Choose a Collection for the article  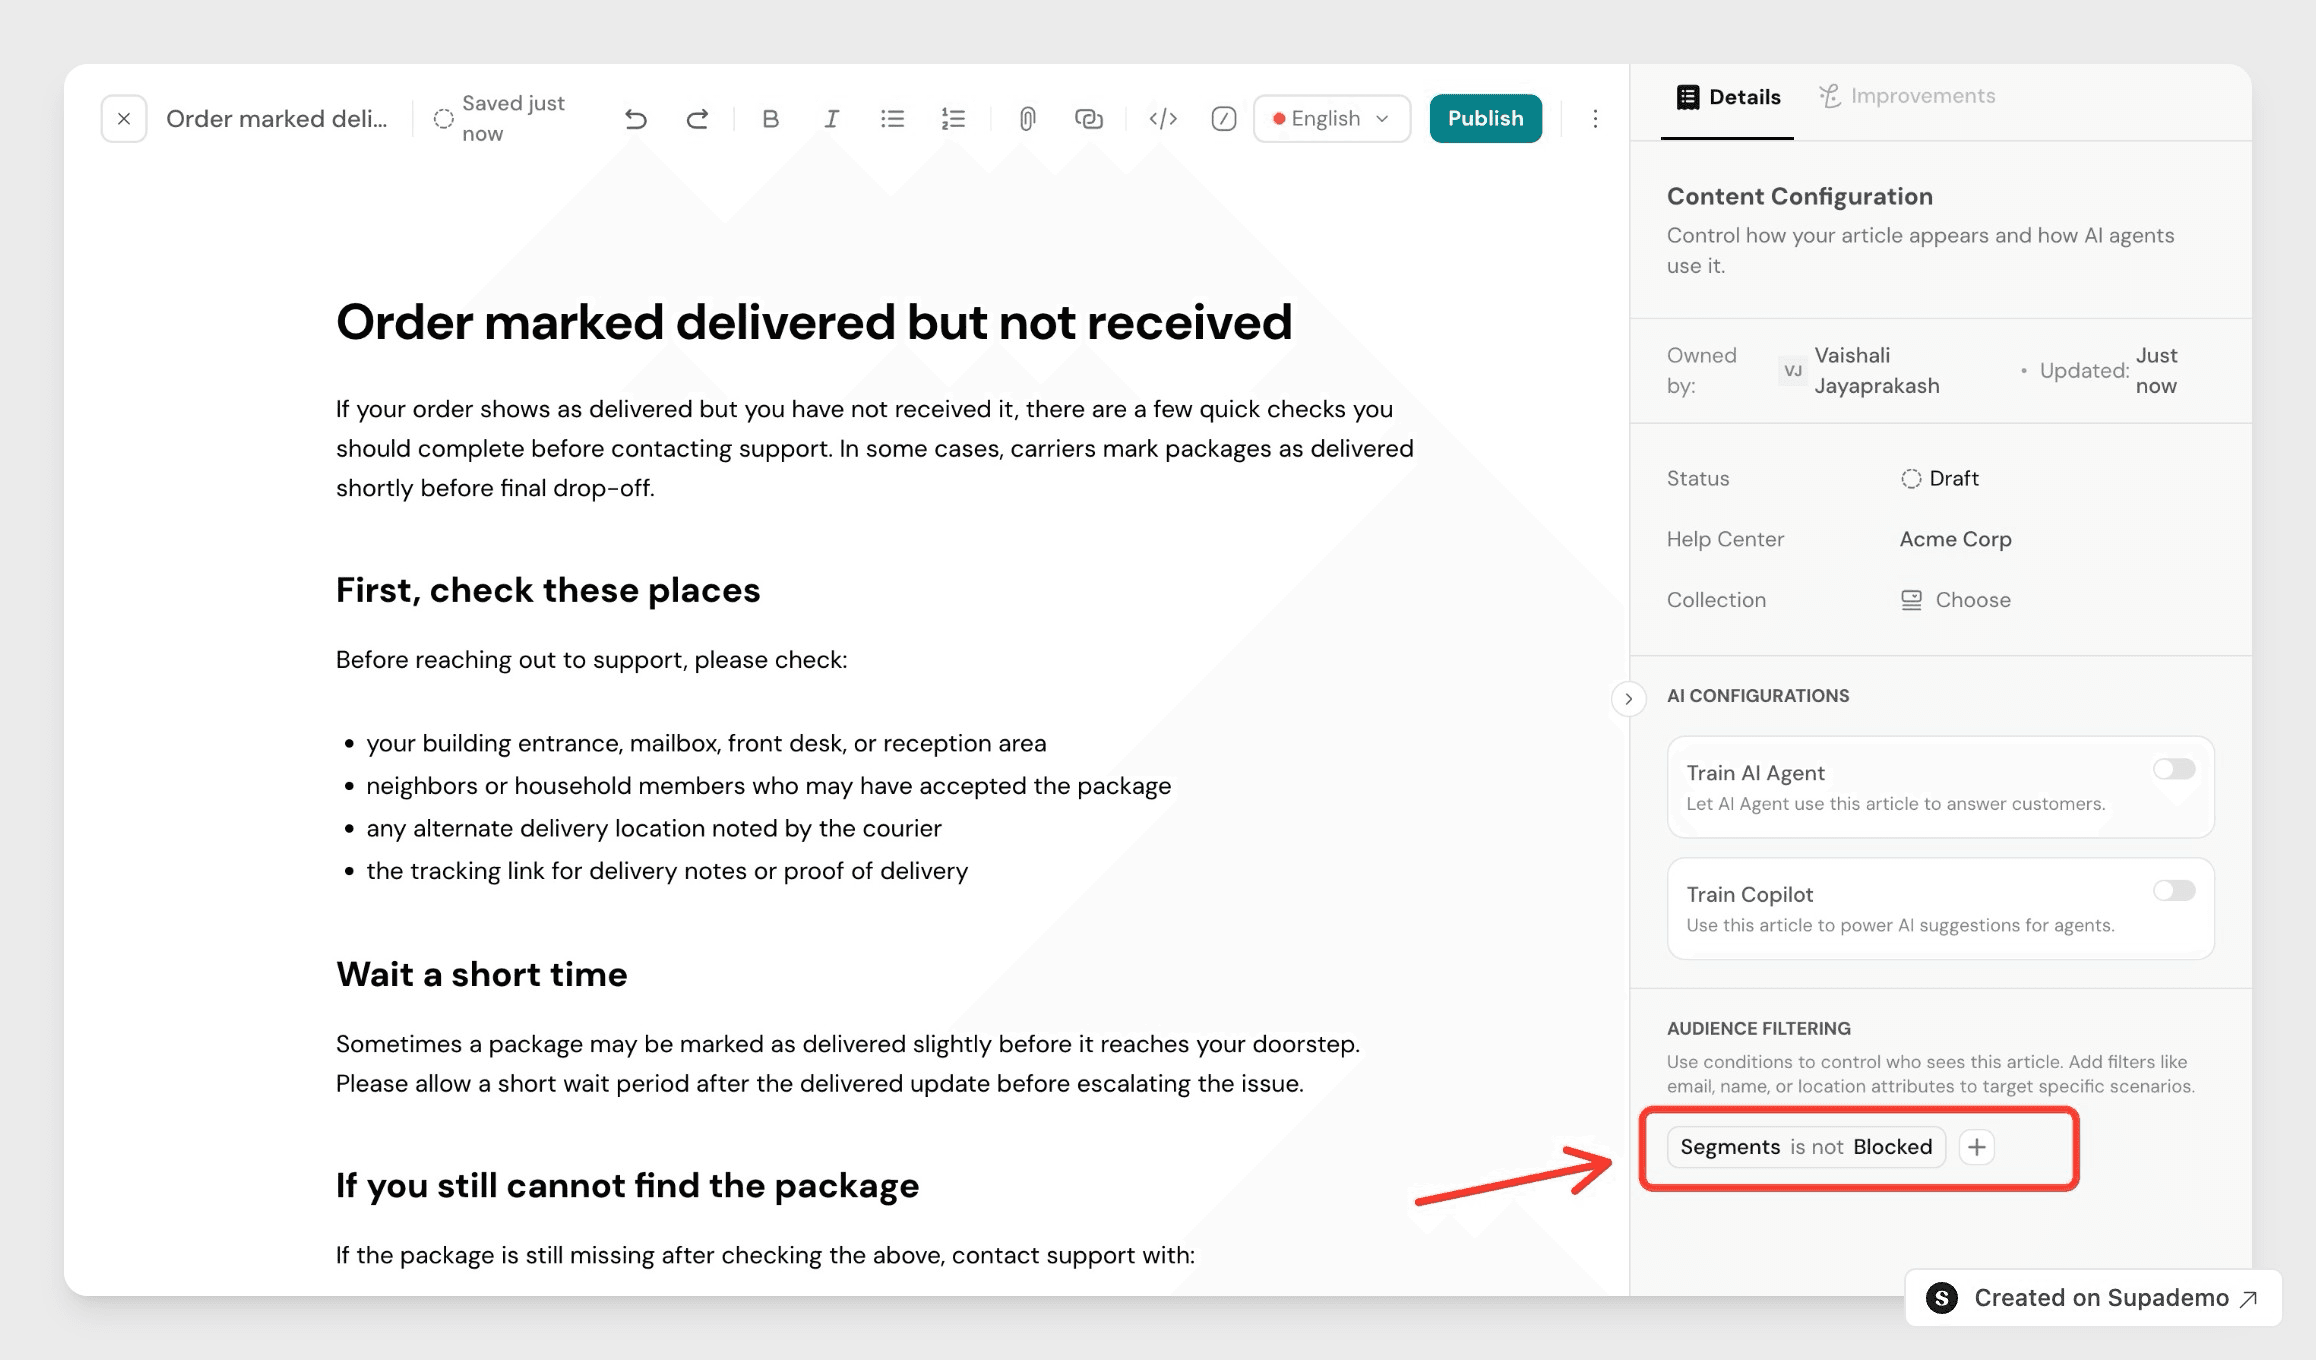(1955, 600)
